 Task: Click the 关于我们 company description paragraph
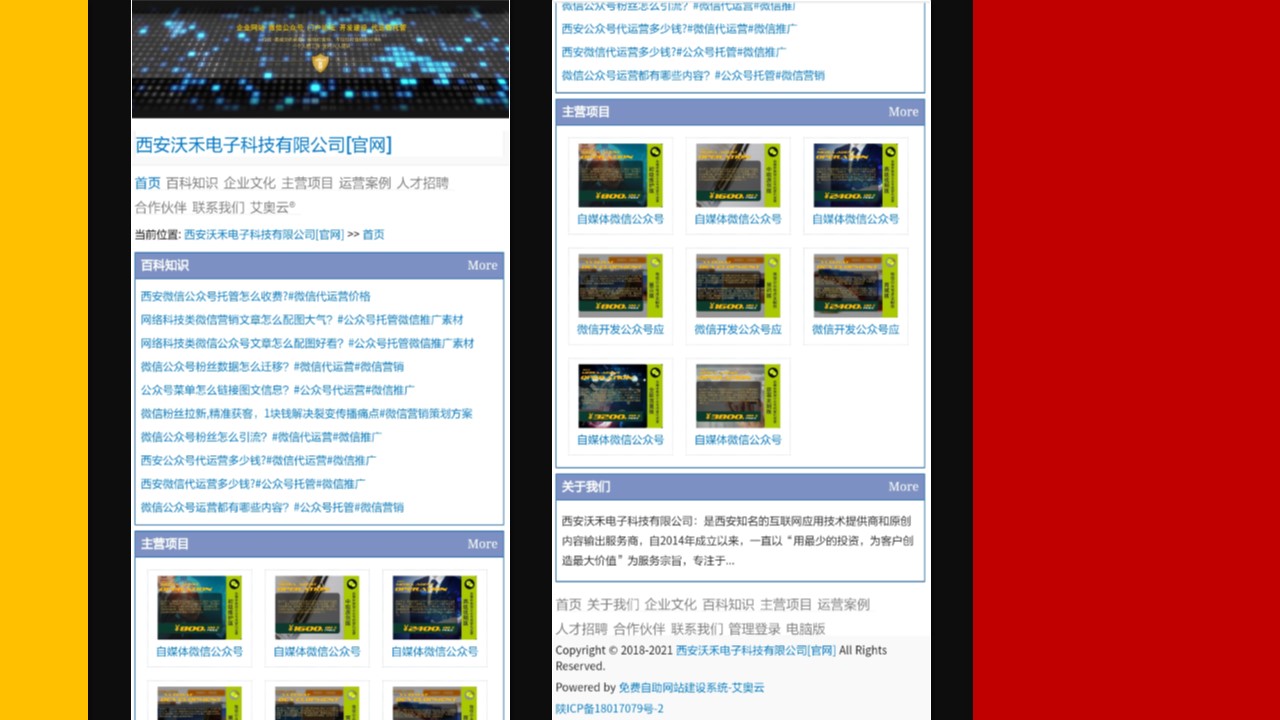click(739, 541)
